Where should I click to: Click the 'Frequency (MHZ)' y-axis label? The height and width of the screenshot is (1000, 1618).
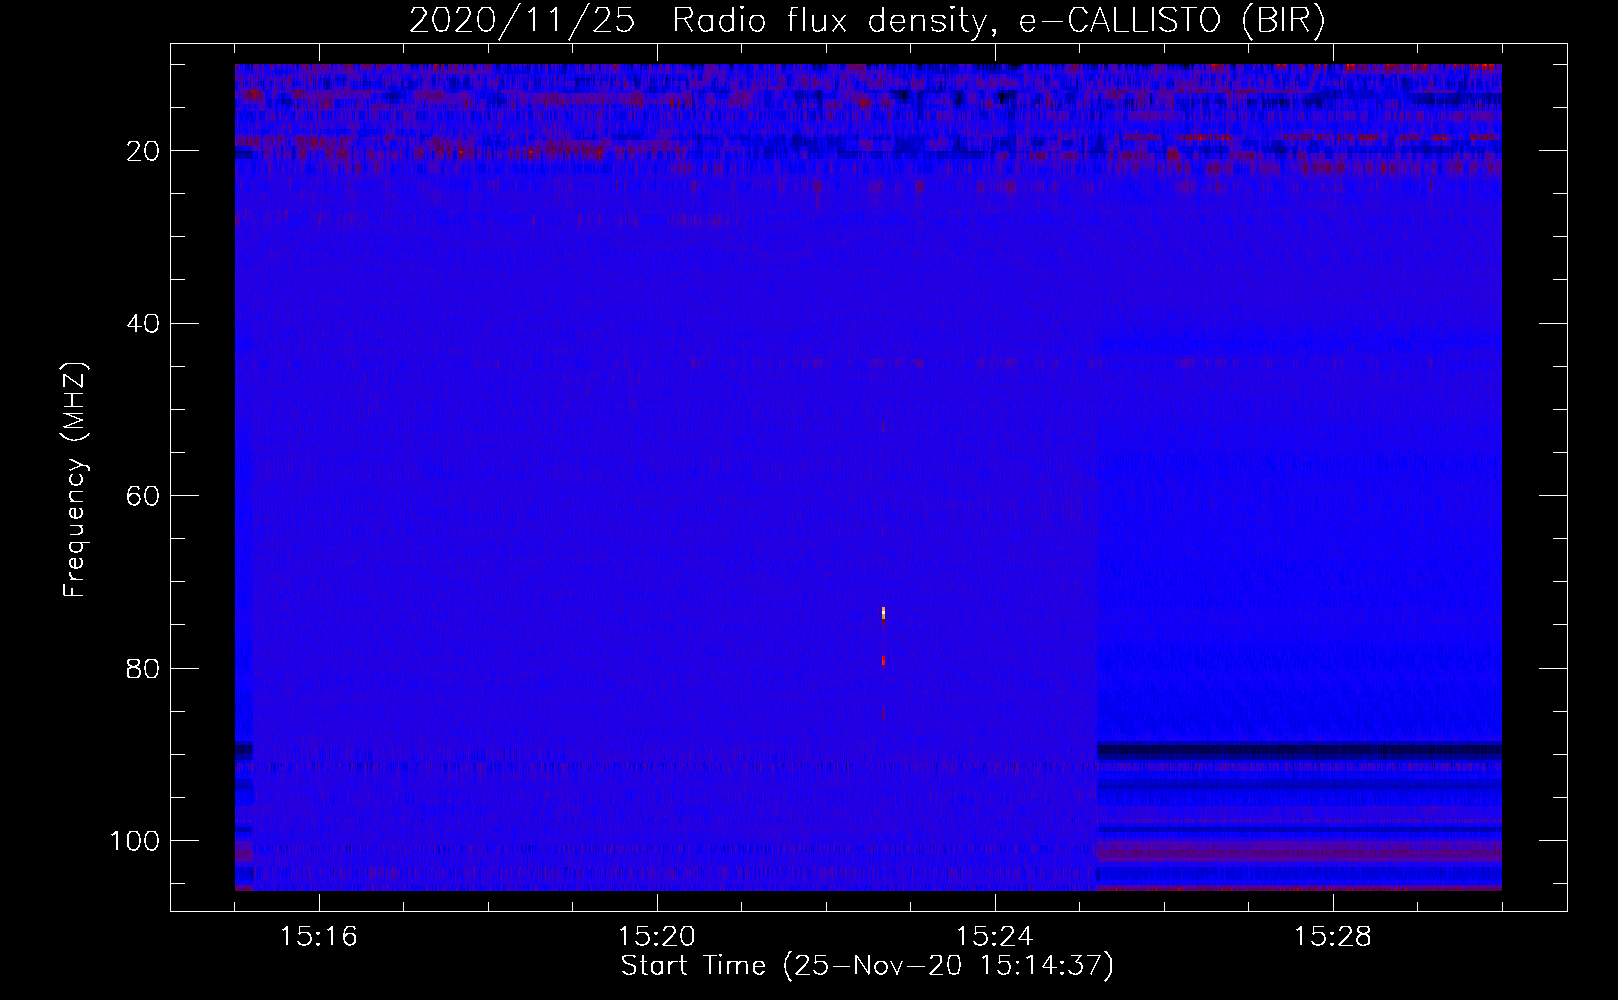coord(75,480)
